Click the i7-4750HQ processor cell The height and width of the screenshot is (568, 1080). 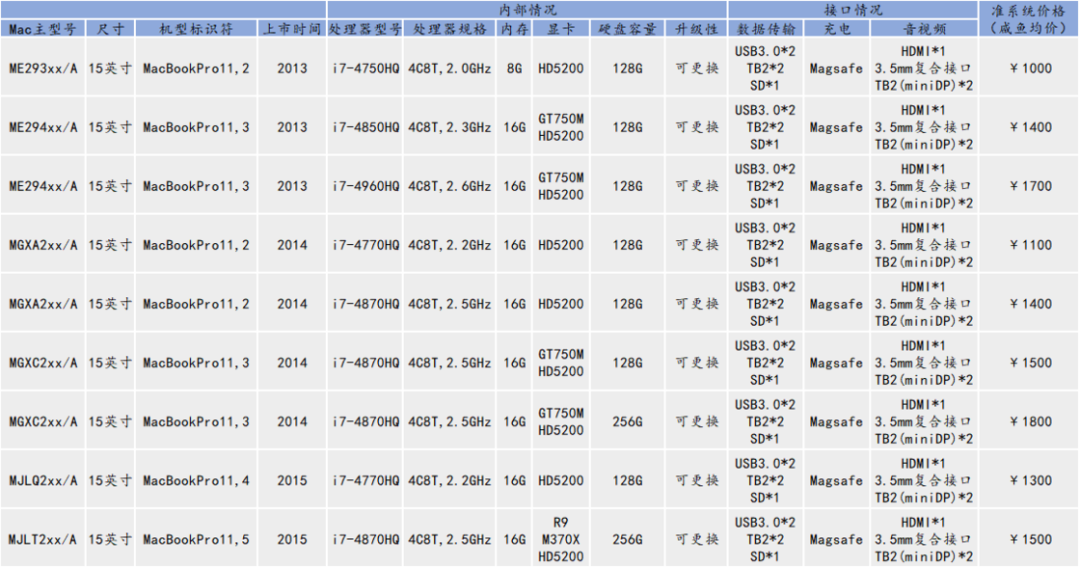365,68
